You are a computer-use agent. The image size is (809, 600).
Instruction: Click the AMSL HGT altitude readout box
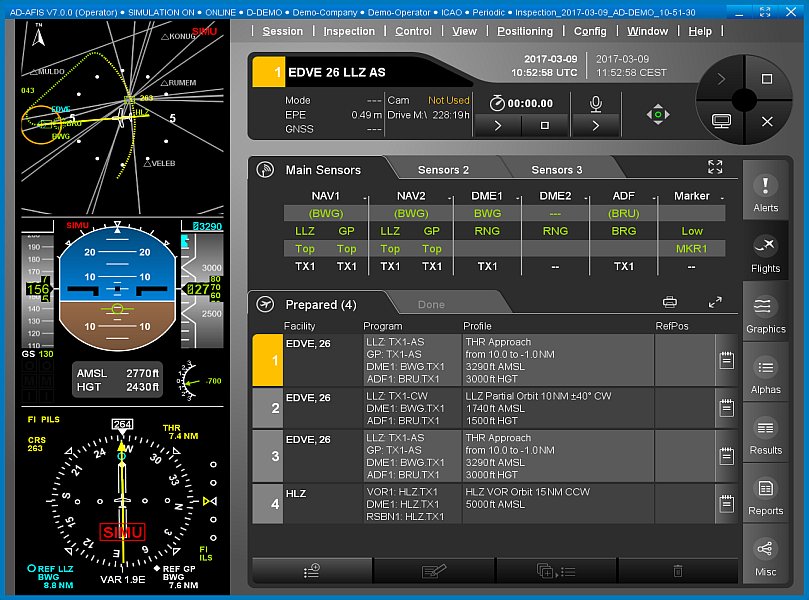pos(117,380)
